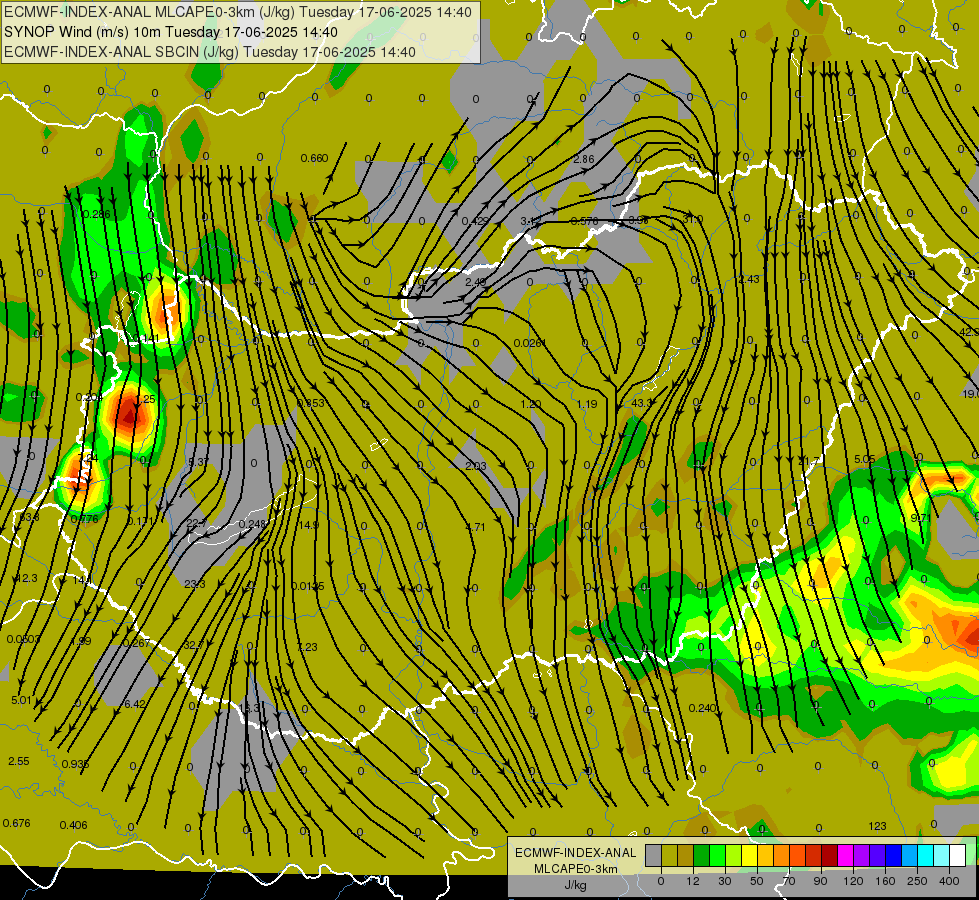Click the map value '0.853'
The width and height of the screenshot is (979, 900).
pos(310,403)
